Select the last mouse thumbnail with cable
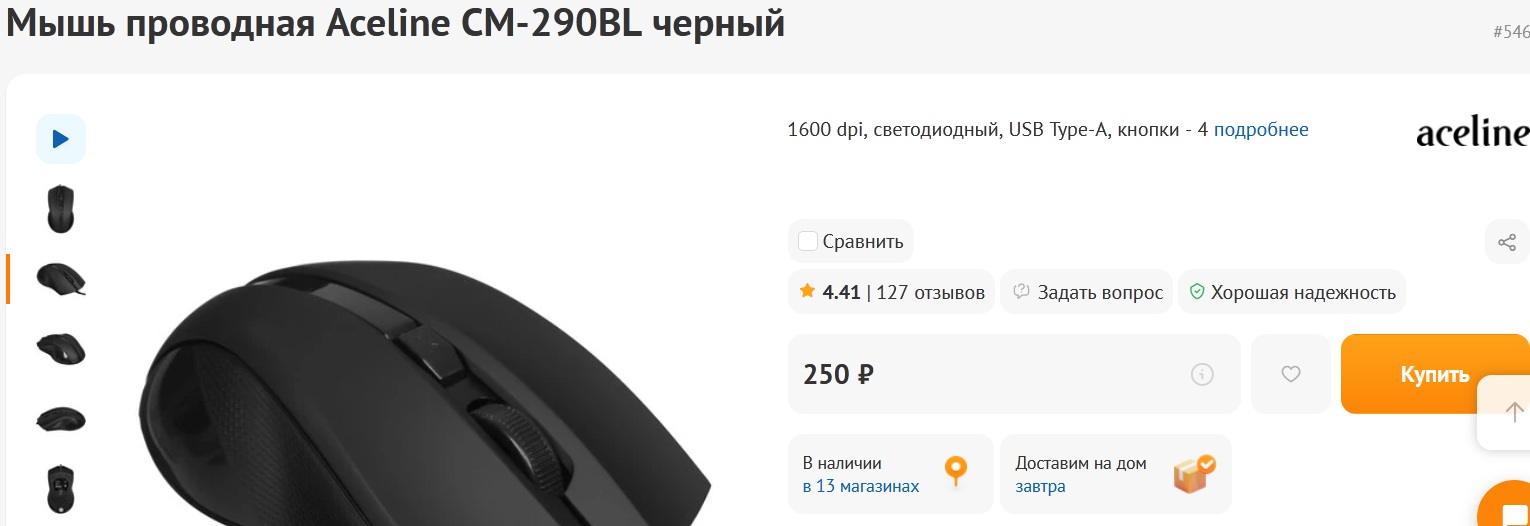Viewport: 1530px width, 526px height. click(x=61, y=489)
